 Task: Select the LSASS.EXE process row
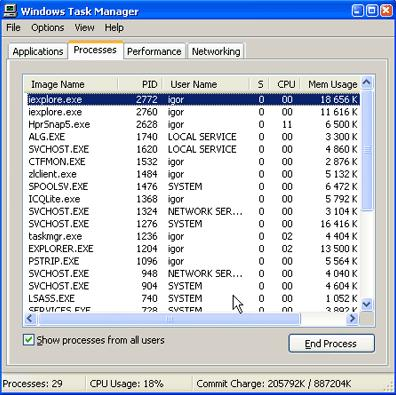[193, 299]
